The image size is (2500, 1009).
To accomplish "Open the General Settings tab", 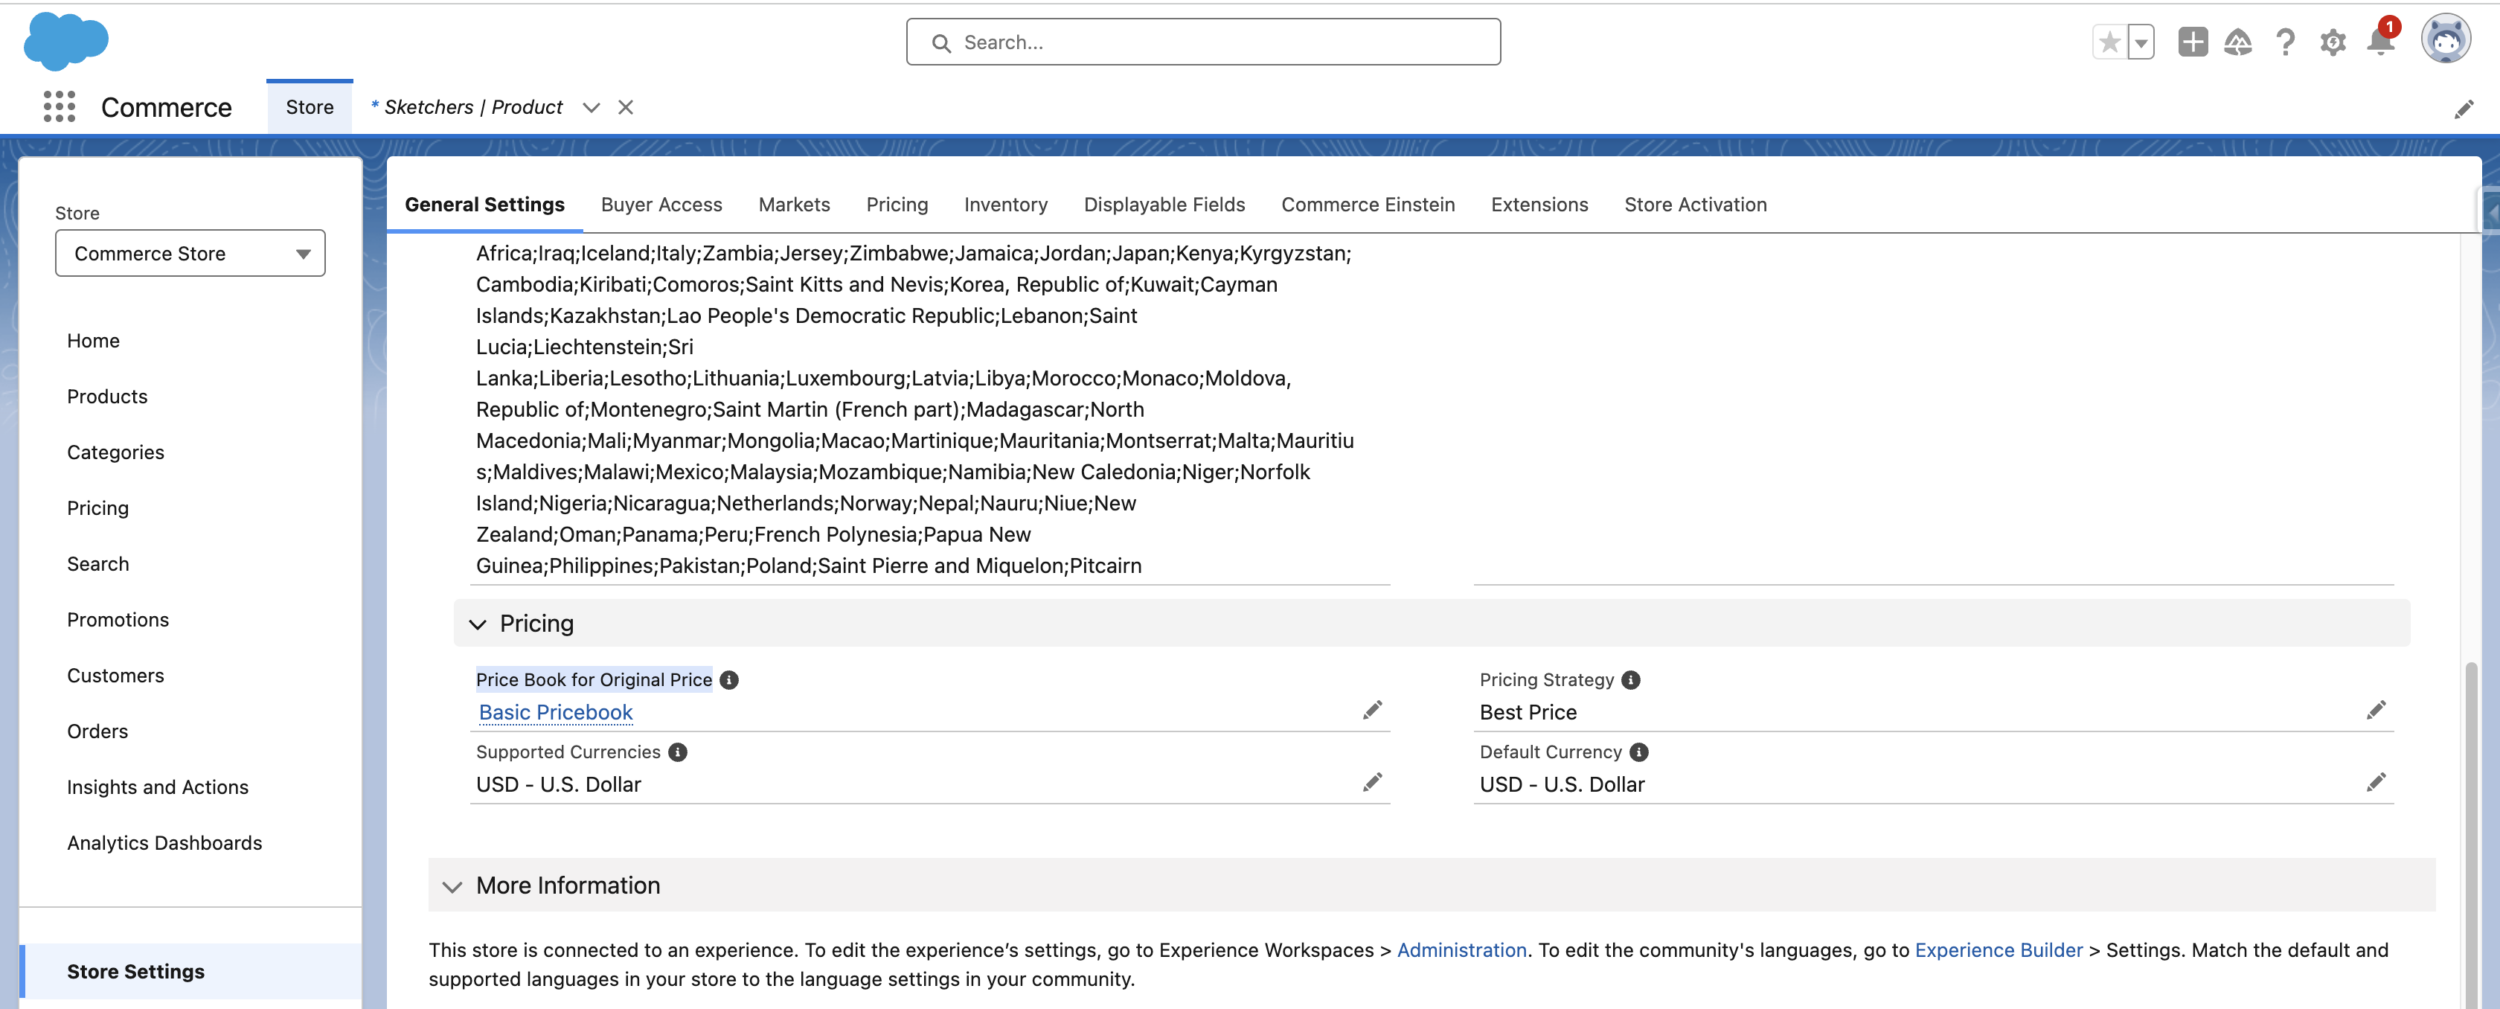I will [x=485, y=205].
